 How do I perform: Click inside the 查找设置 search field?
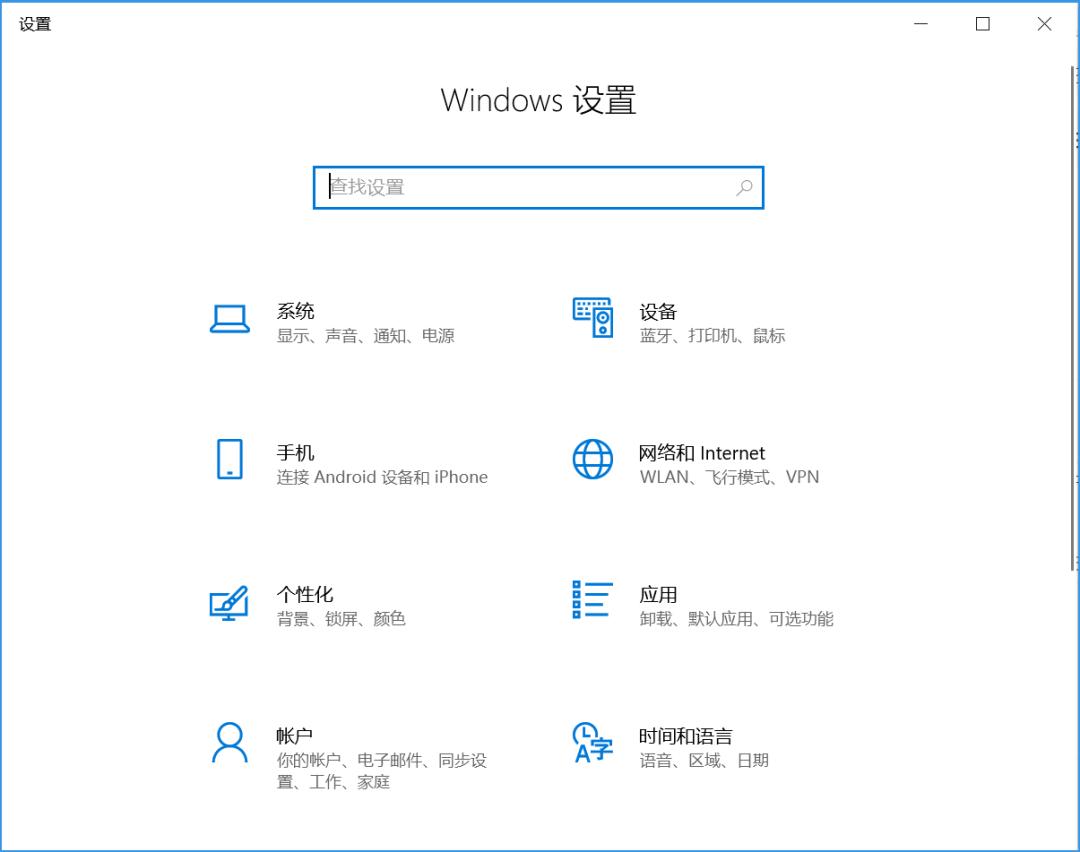tap(500, 187)
